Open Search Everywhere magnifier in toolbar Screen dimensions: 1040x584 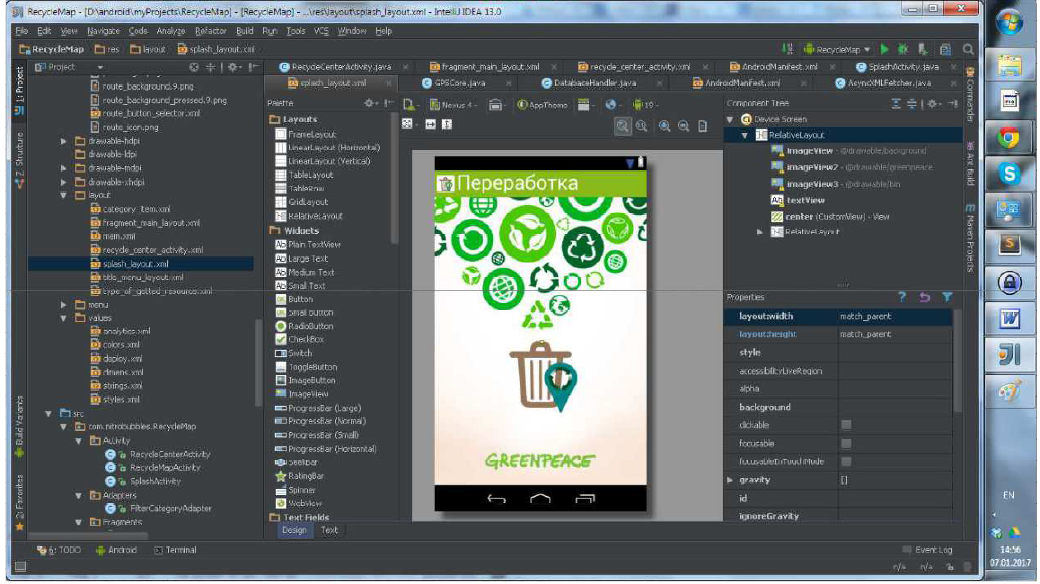(968, 49)
